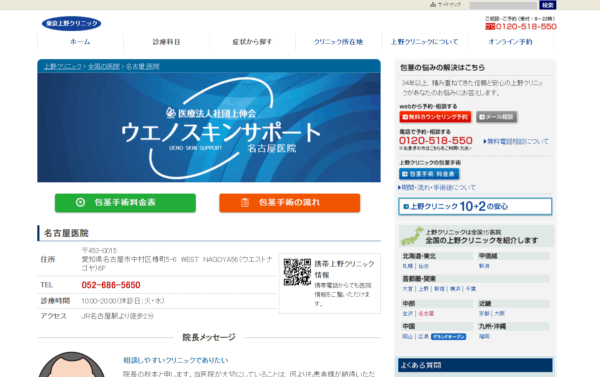Click the target icon on green button
The image size is (600, 377).
(80, 202)
